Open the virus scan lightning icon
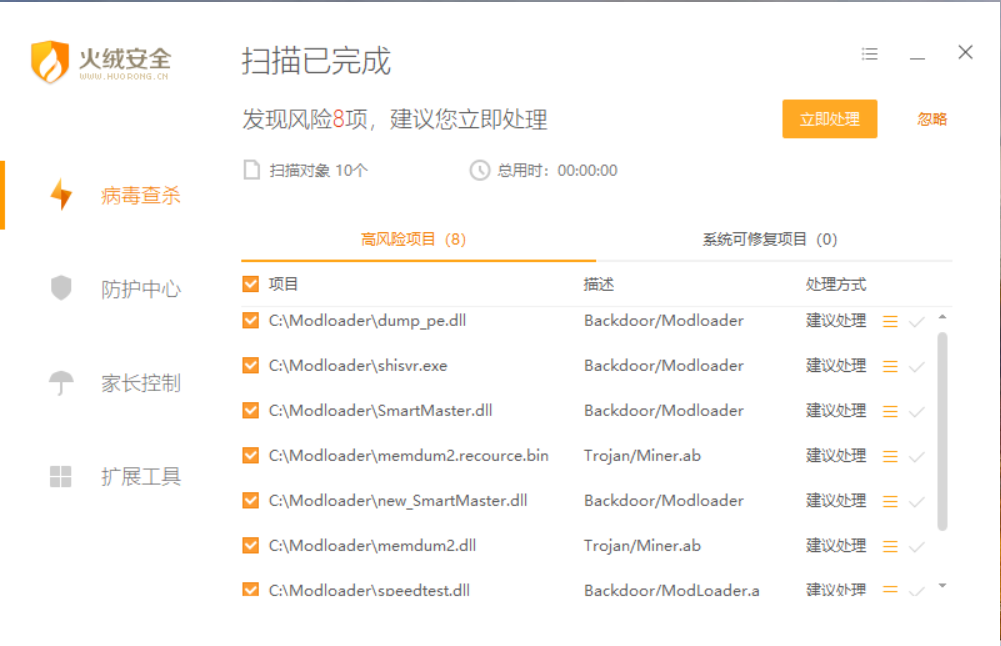 [61, 195]
